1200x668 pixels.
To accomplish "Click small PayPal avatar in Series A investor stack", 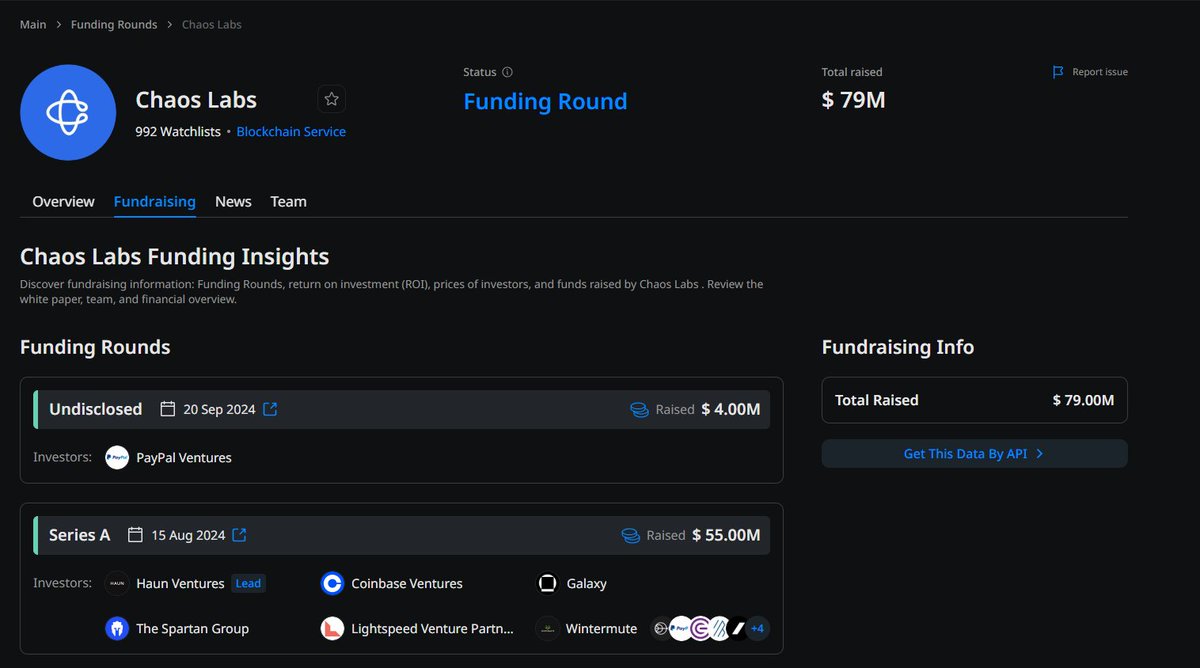I will 680,628.
